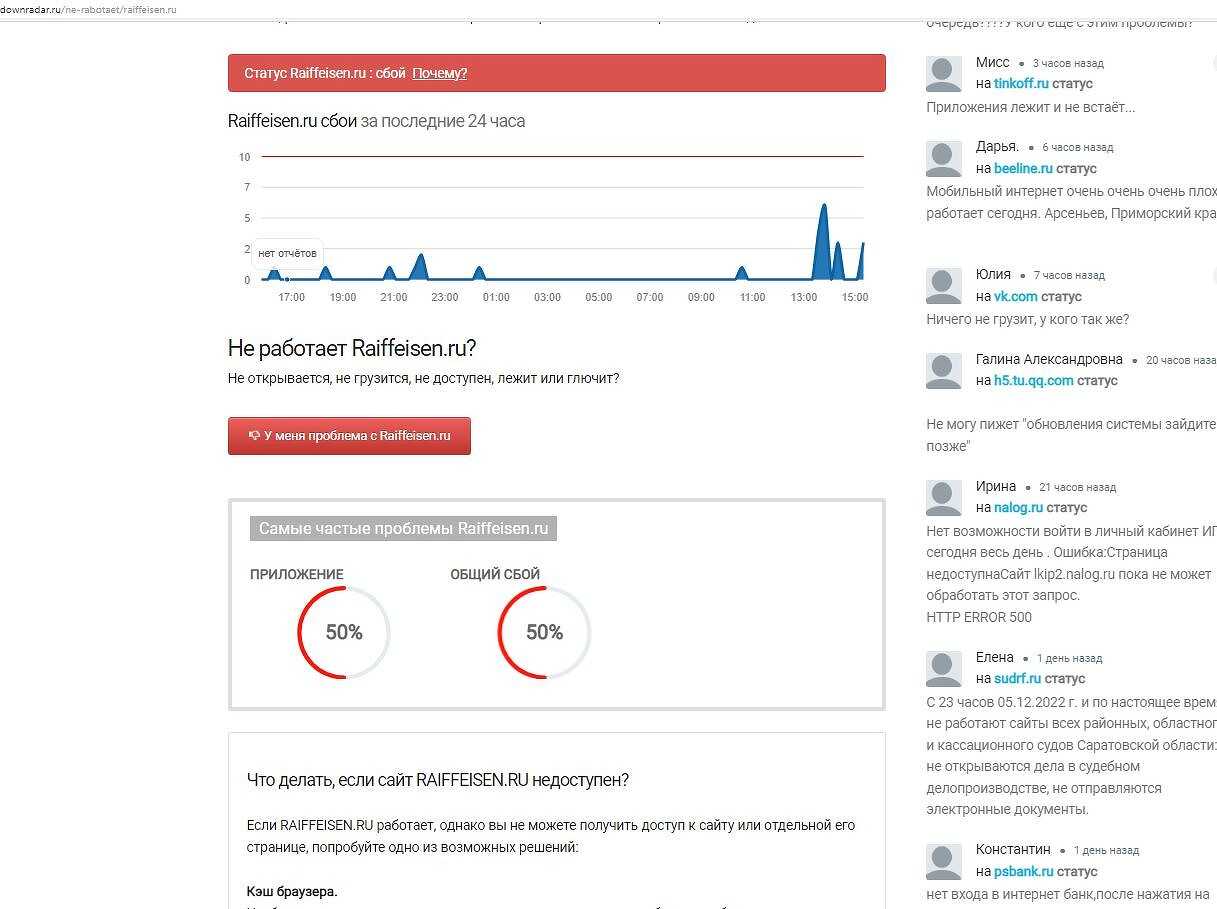Follow the nalog.ru link
Screen dimensions: 1217x909
point(1018,508)
